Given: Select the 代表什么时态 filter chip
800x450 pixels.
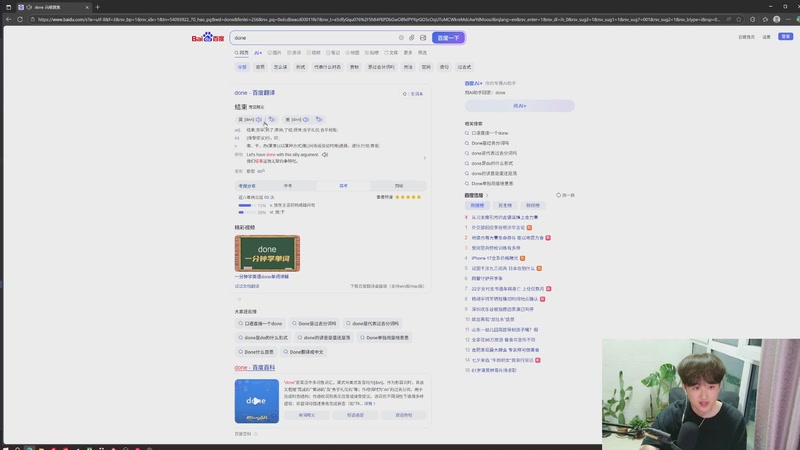Looking at the screenshot, I should pos(327,67).
